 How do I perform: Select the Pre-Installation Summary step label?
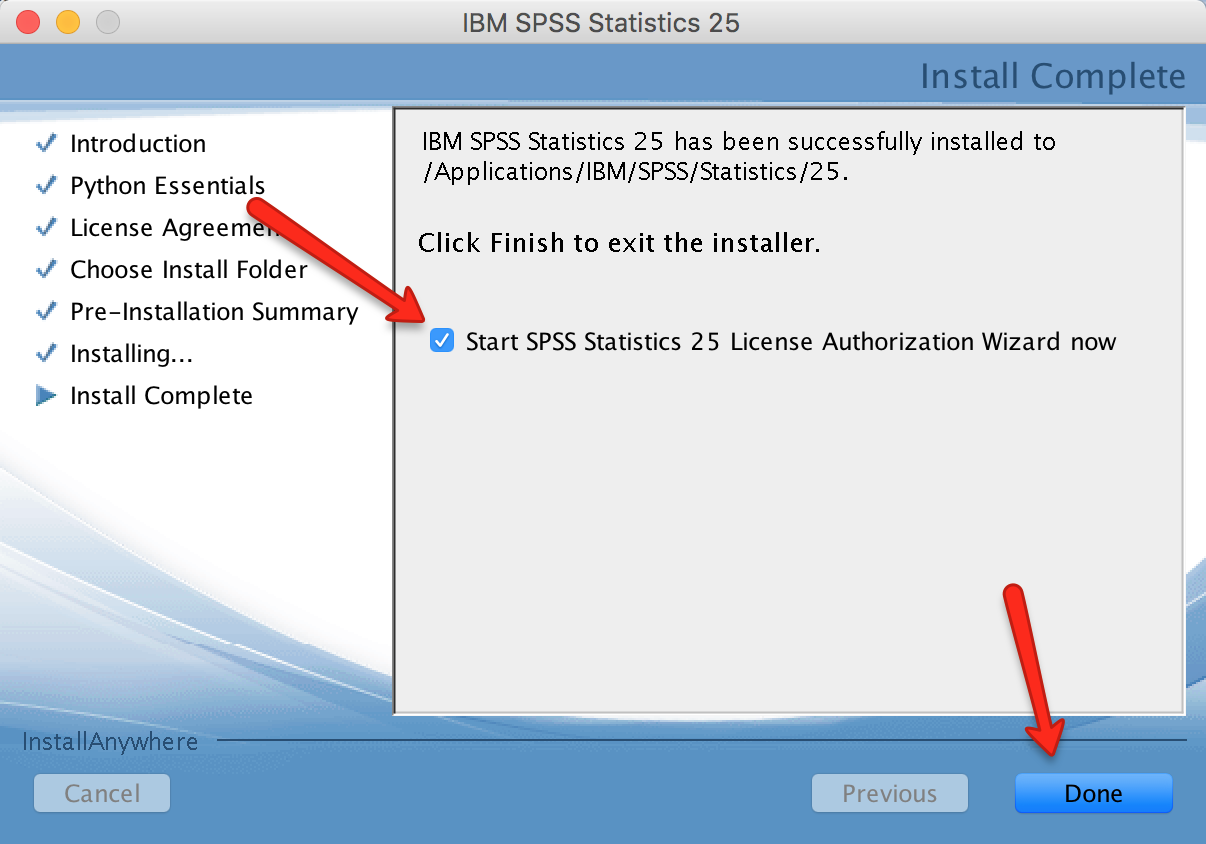click(x=214, y=312)
